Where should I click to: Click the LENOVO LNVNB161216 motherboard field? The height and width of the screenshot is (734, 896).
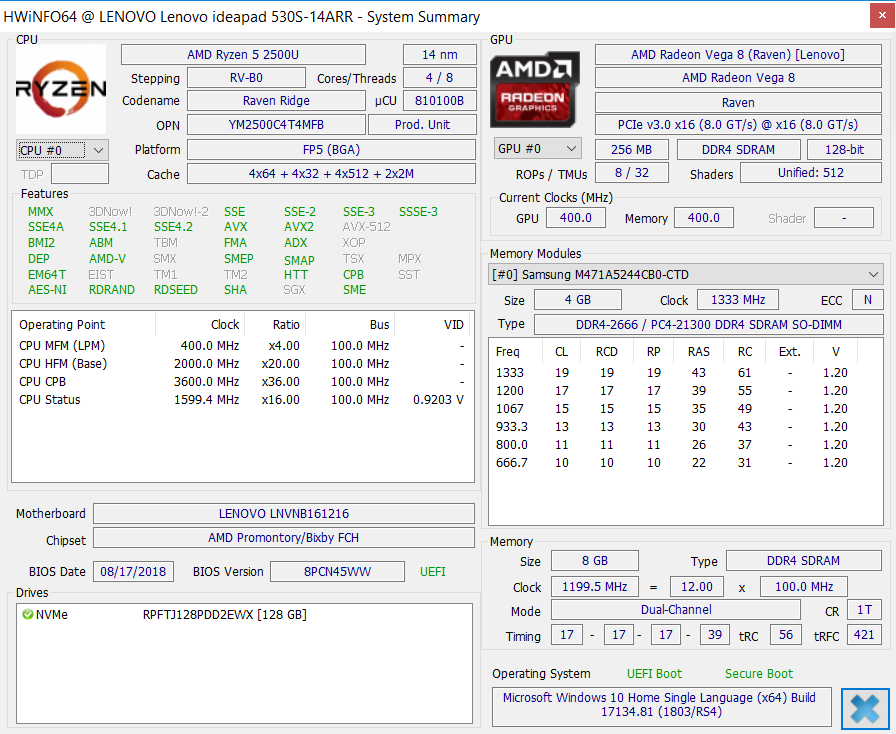click(283, 513)
